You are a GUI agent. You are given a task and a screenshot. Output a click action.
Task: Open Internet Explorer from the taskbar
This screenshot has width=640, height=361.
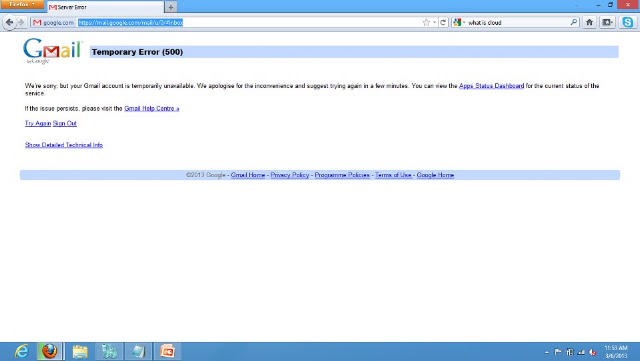(x=22, y=351)
